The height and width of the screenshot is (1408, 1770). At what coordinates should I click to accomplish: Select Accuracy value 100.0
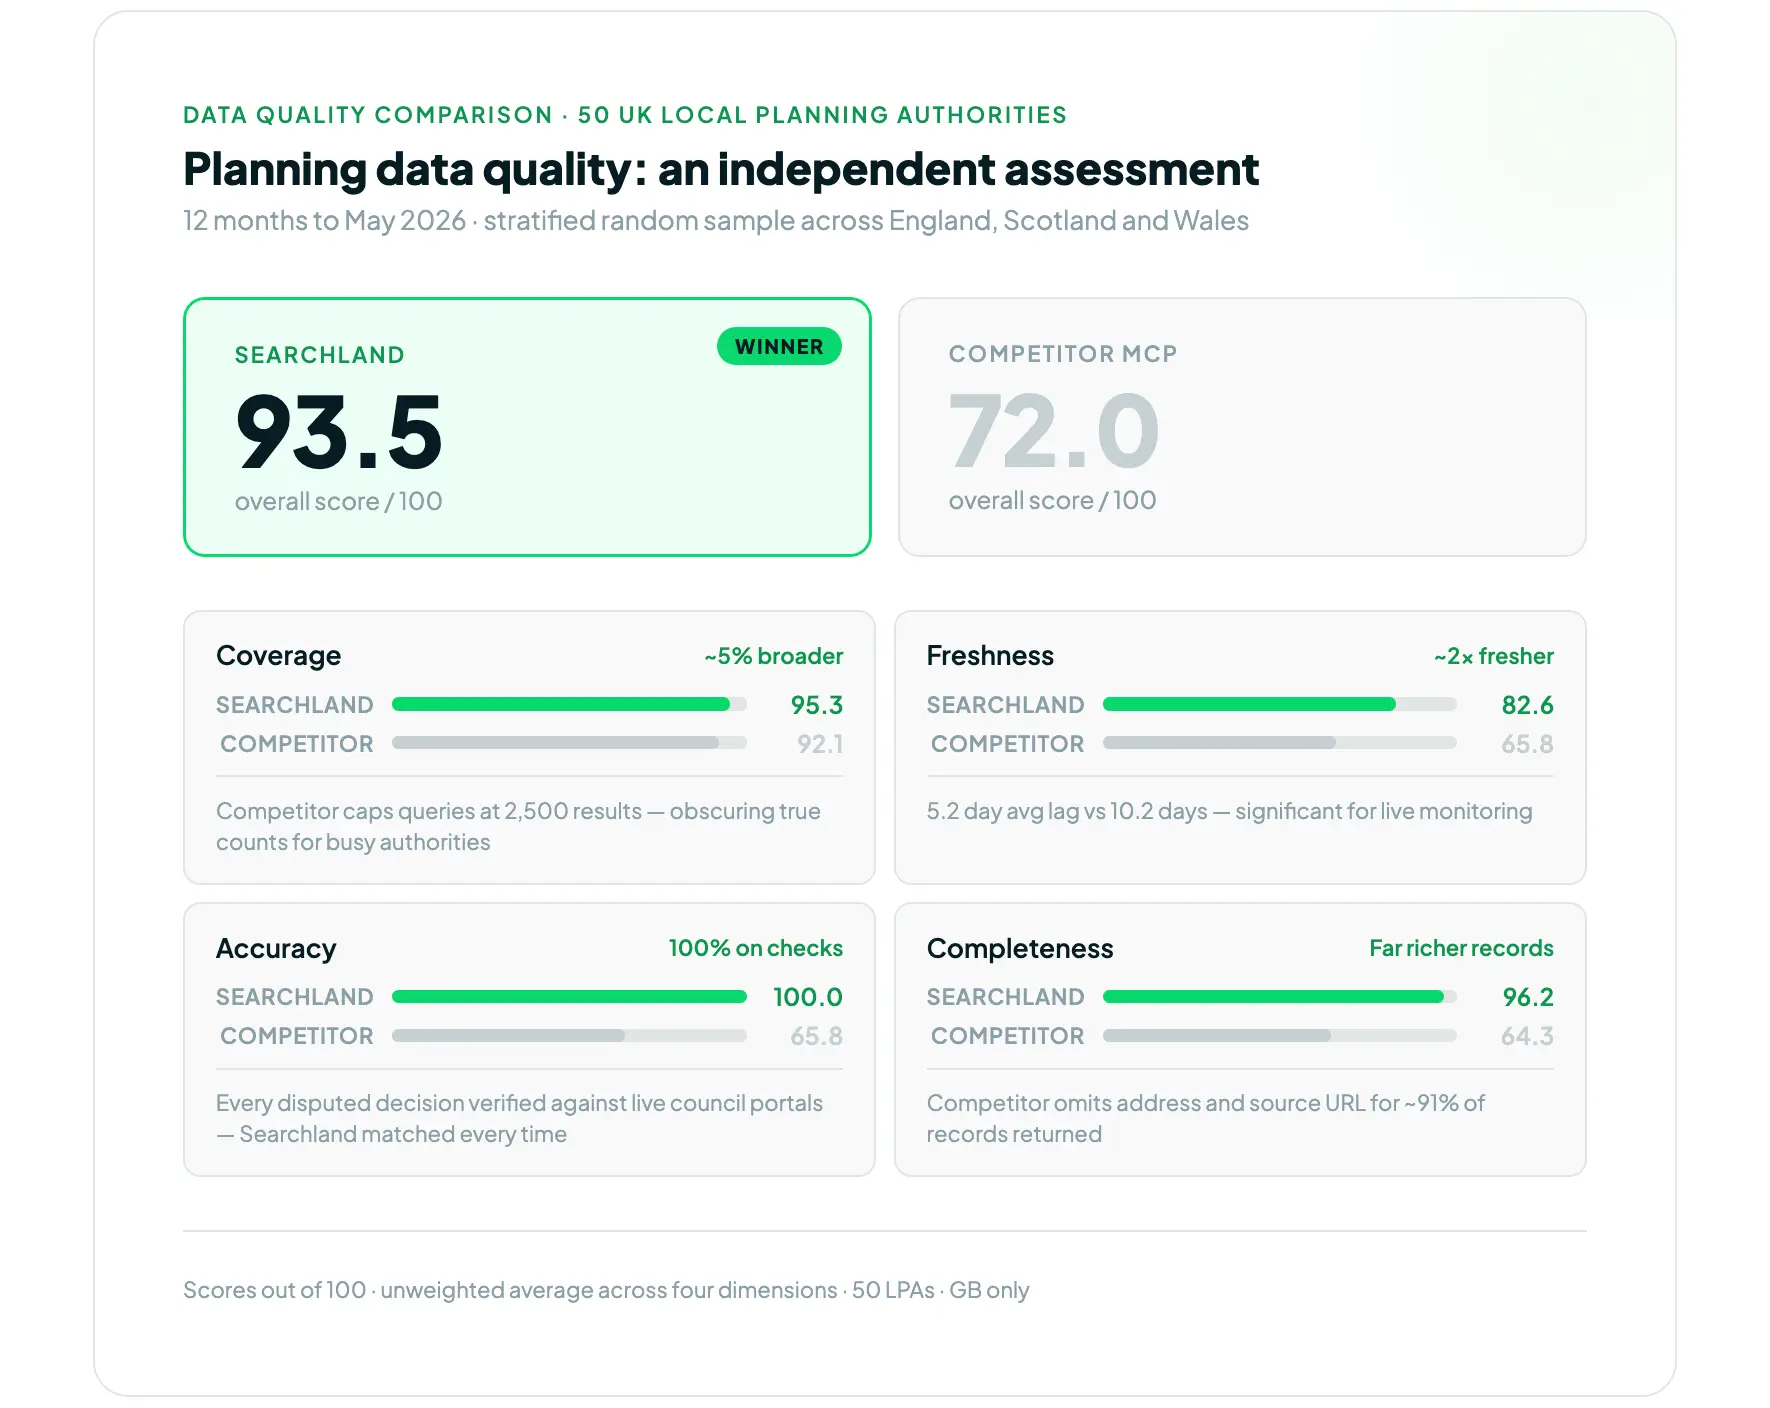pos(808,997)
